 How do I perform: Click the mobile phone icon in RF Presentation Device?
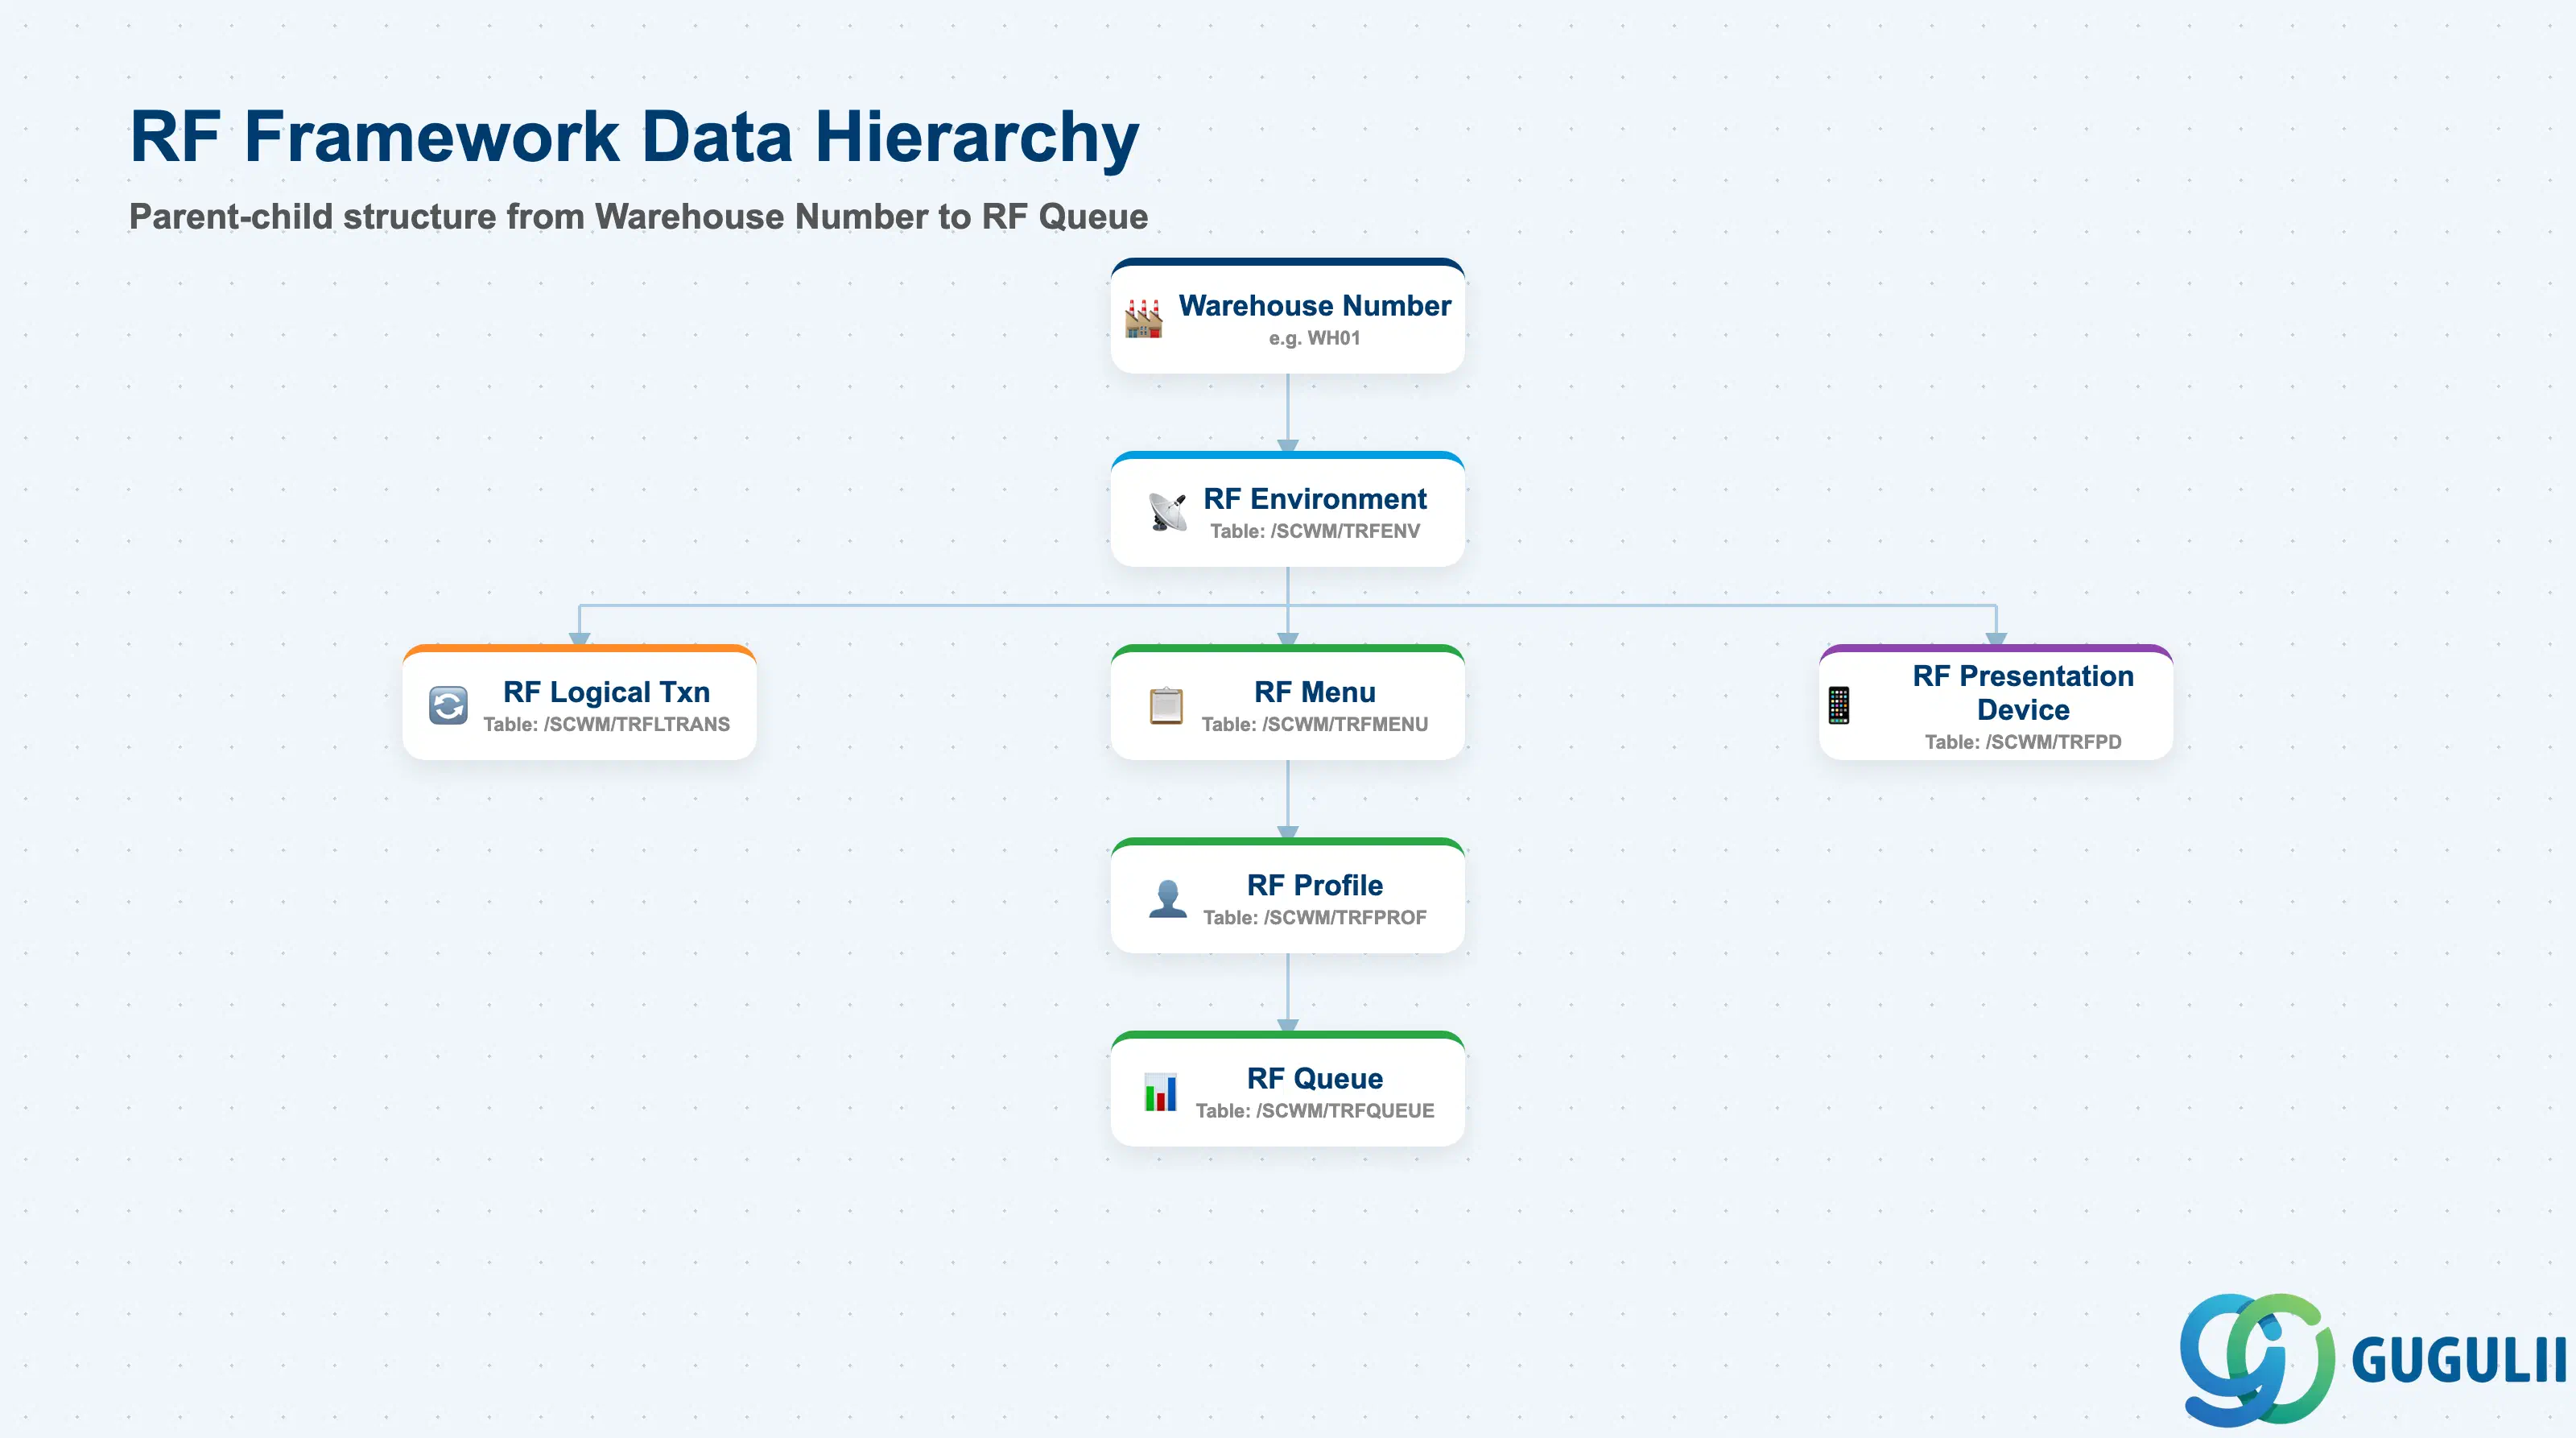[x=1838, y=705]
